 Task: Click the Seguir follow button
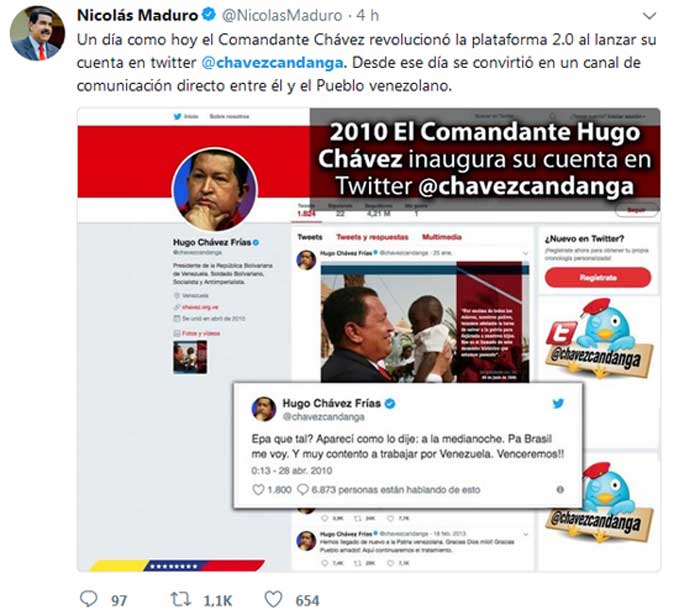coord(636,210)
